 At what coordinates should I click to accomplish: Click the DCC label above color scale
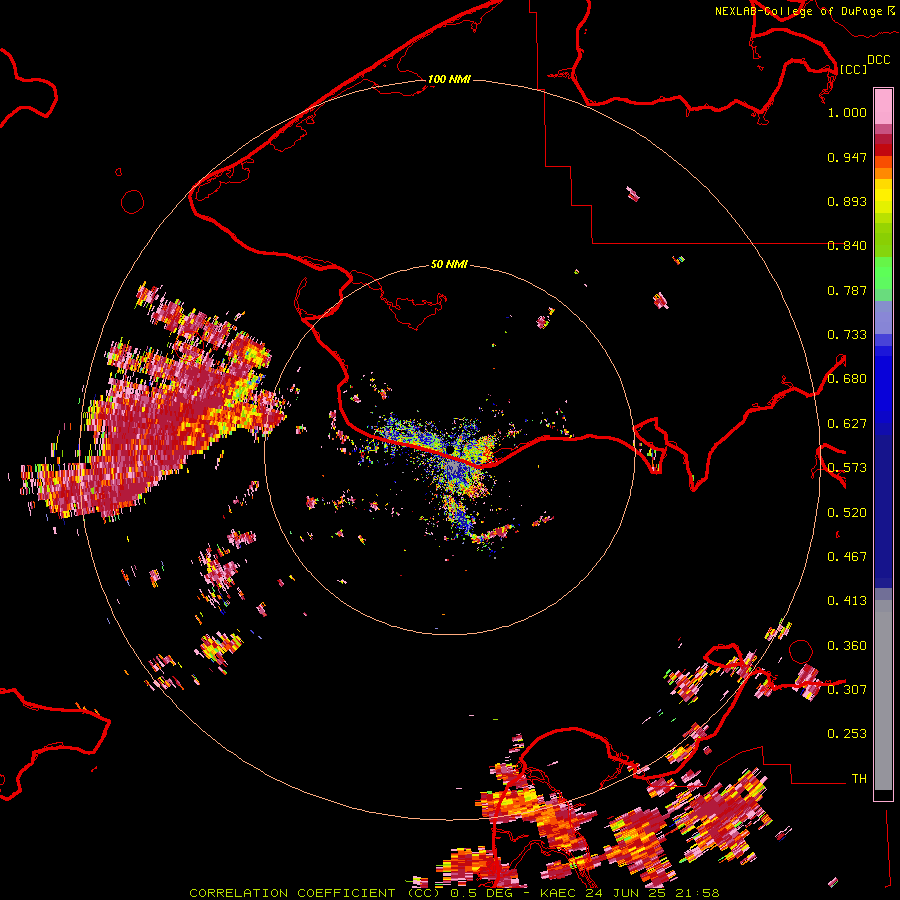tap(879, 60)
